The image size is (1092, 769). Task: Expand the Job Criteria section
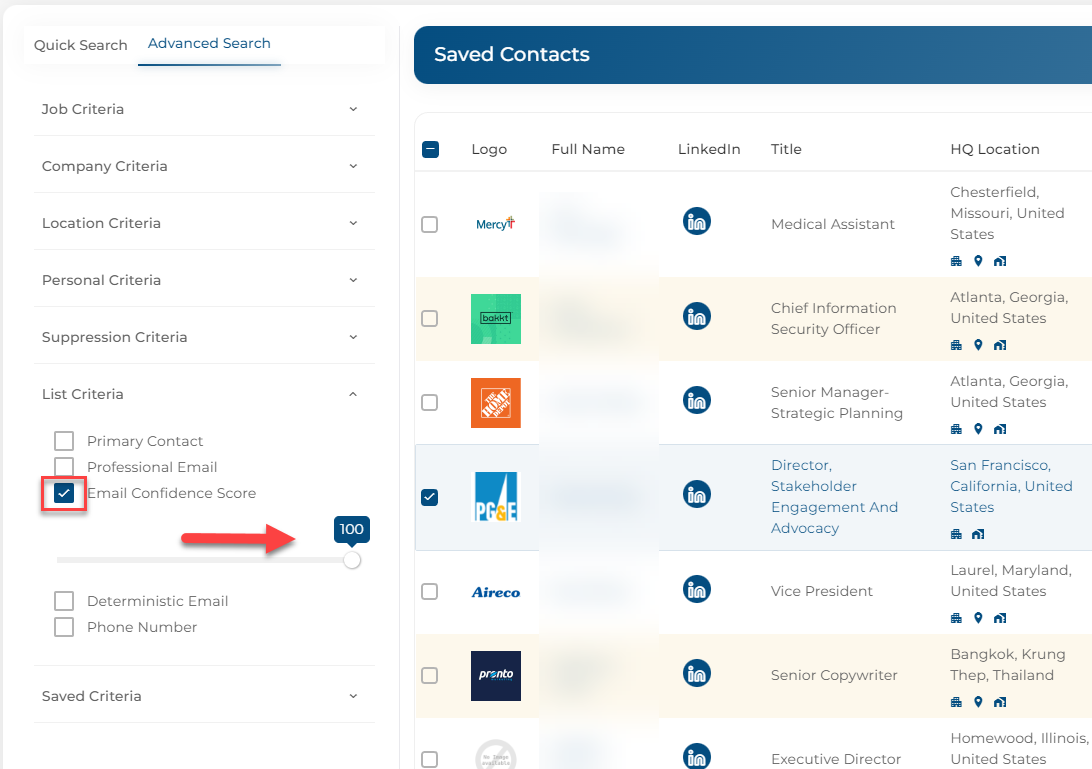(204, 109)
